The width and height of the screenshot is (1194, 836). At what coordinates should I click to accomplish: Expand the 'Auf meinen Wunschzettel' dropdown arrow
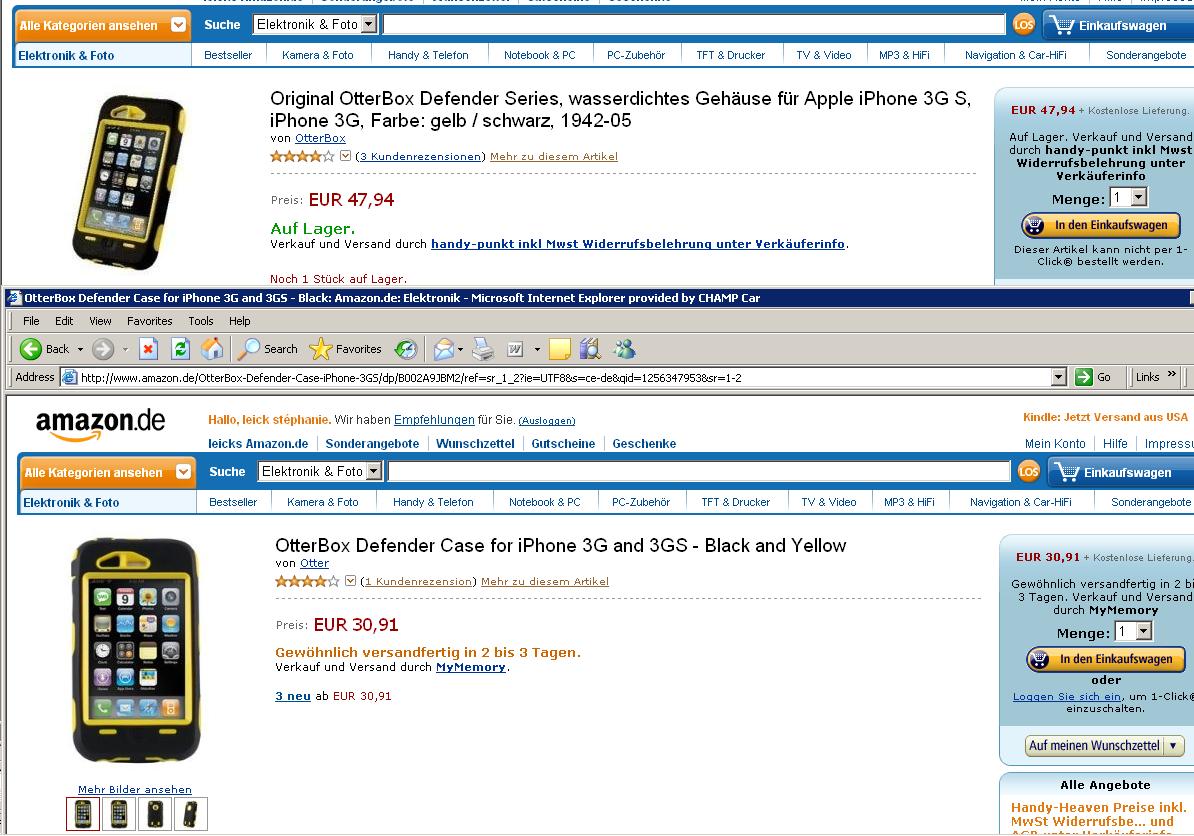(1173, 746)
